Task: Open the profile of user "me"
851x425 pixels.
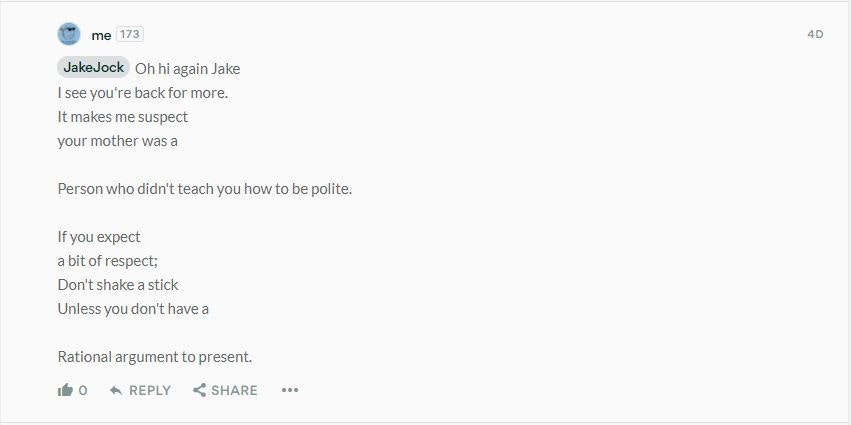Action: click(101, 35)
